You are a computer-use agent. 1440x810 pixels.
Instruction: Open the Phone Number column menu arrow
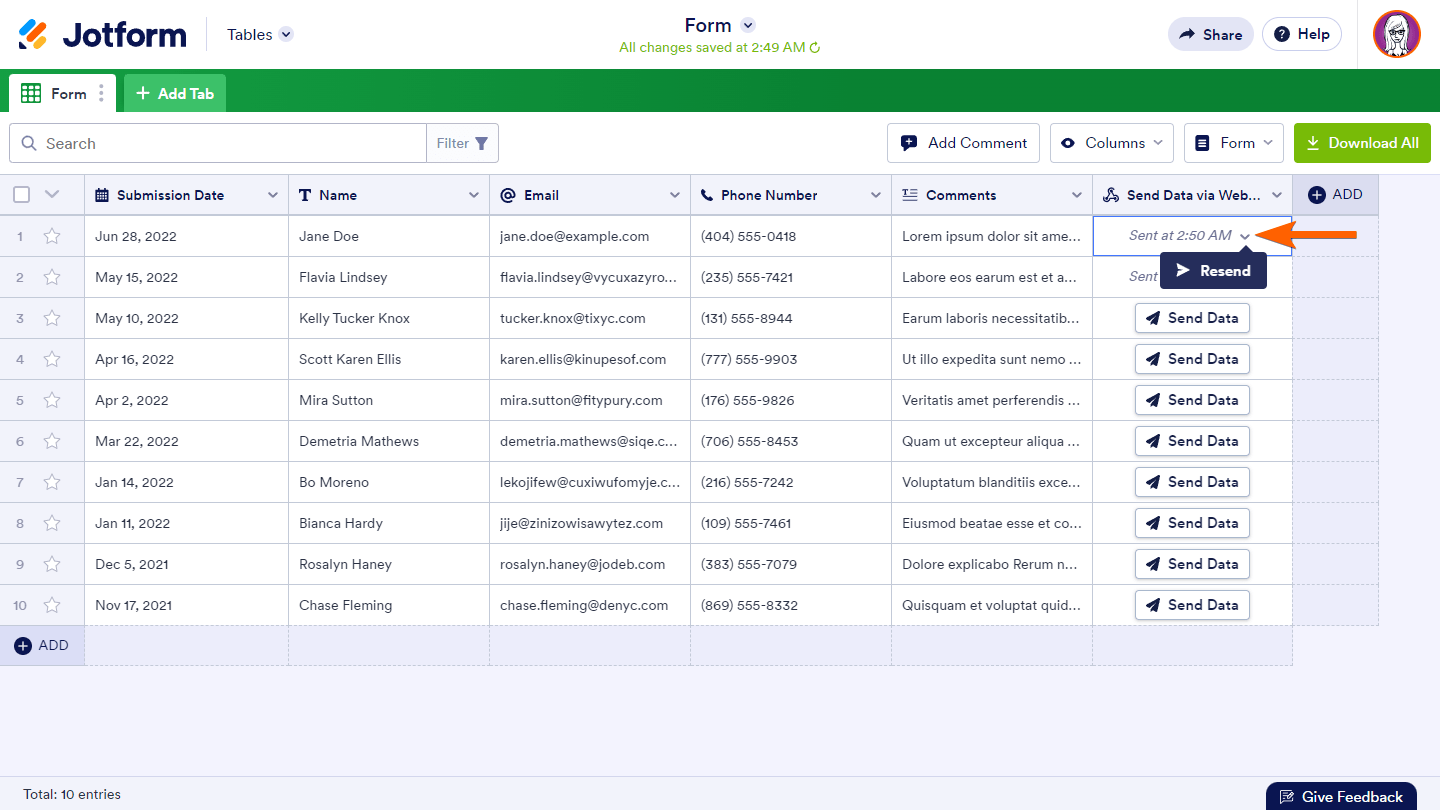(876, 195)
